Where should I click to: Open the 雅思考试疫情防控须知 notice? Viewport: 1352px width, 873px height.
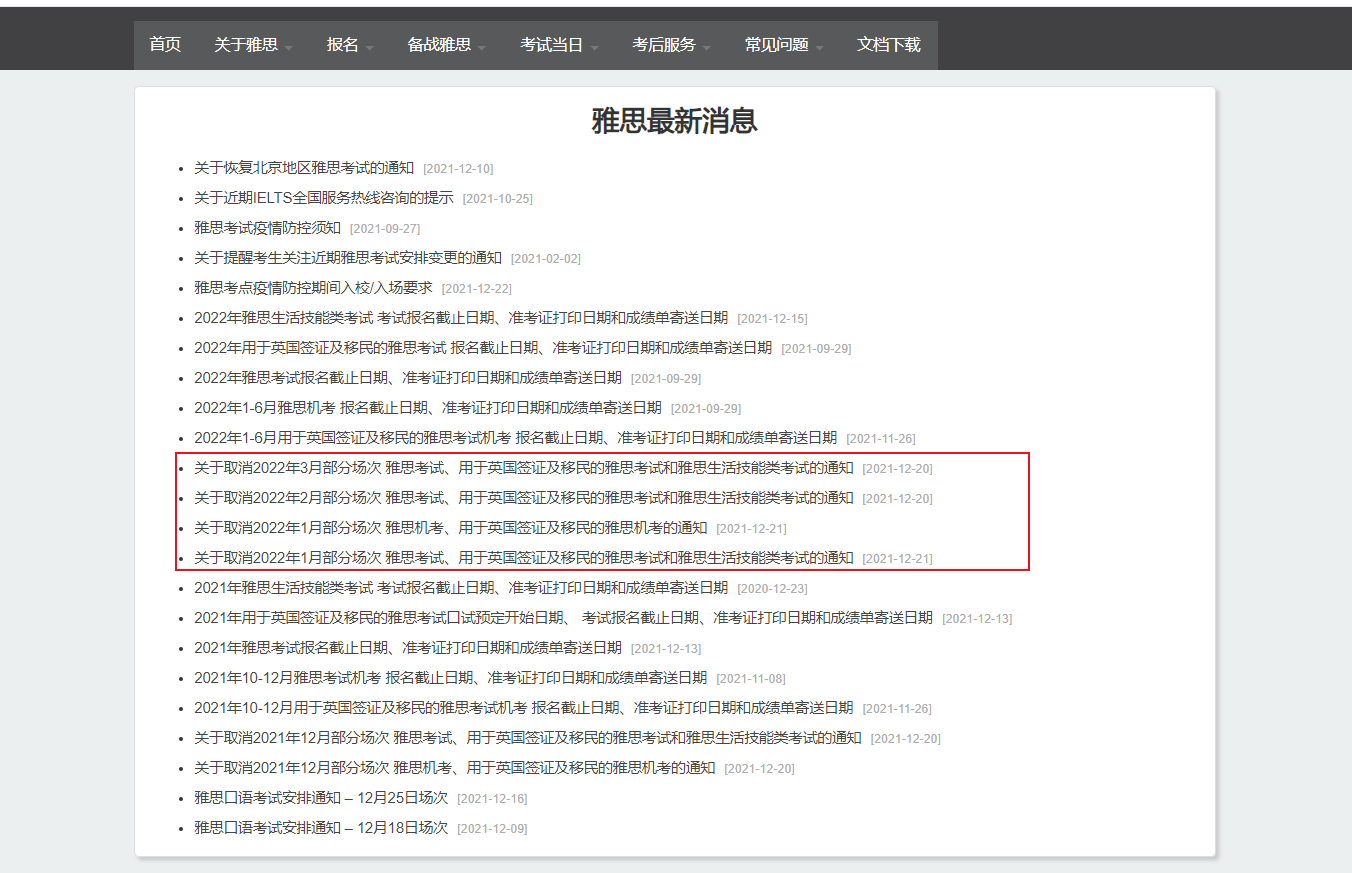[267, 228]
